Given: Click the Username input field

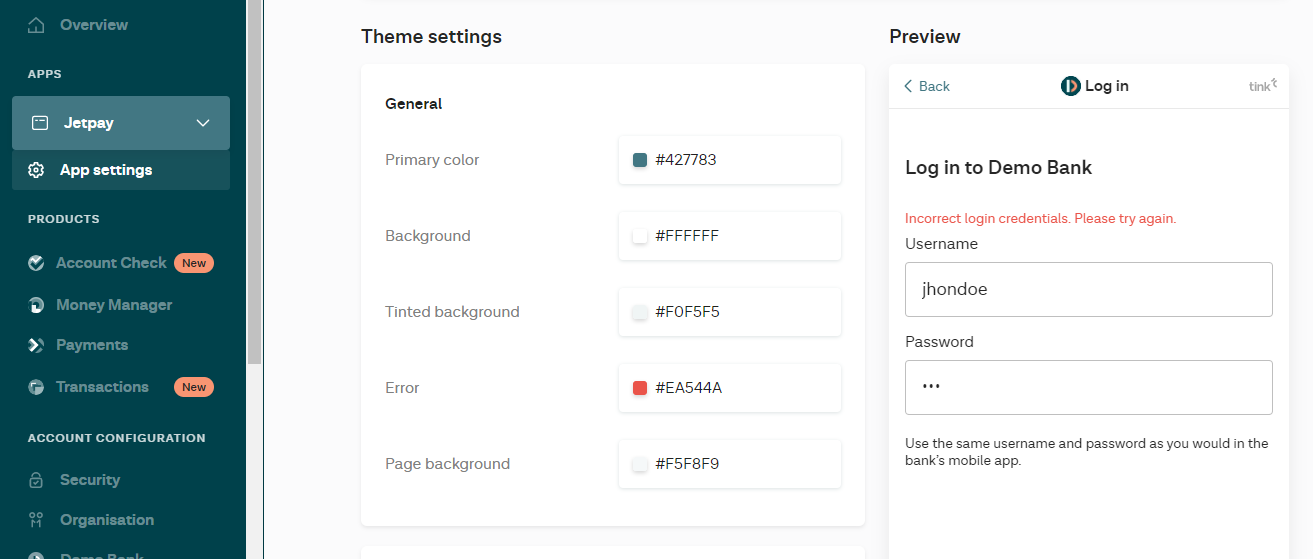Looking at the screenshot, I should point(1088,290).
